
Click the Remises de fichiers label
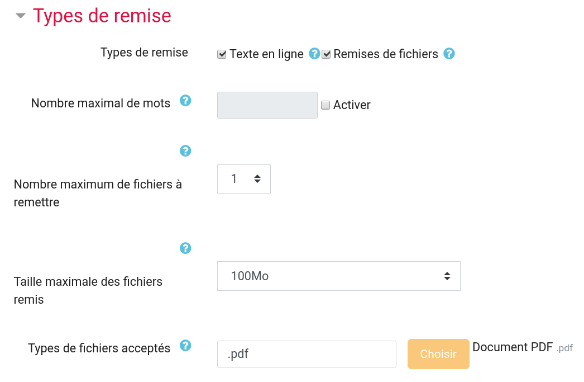coord(386,54)
